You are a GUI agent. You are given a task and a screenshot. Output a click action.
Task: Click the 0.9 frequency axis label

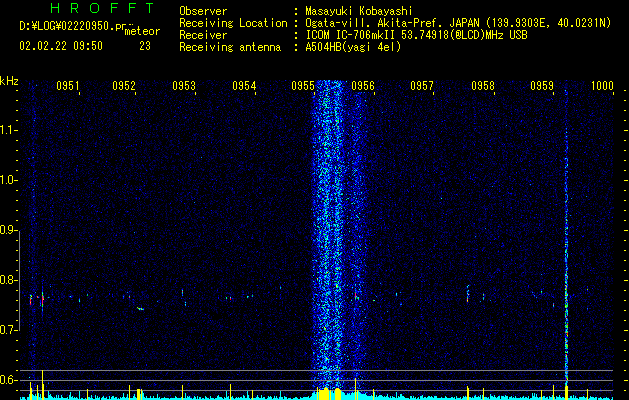point(8,230)
